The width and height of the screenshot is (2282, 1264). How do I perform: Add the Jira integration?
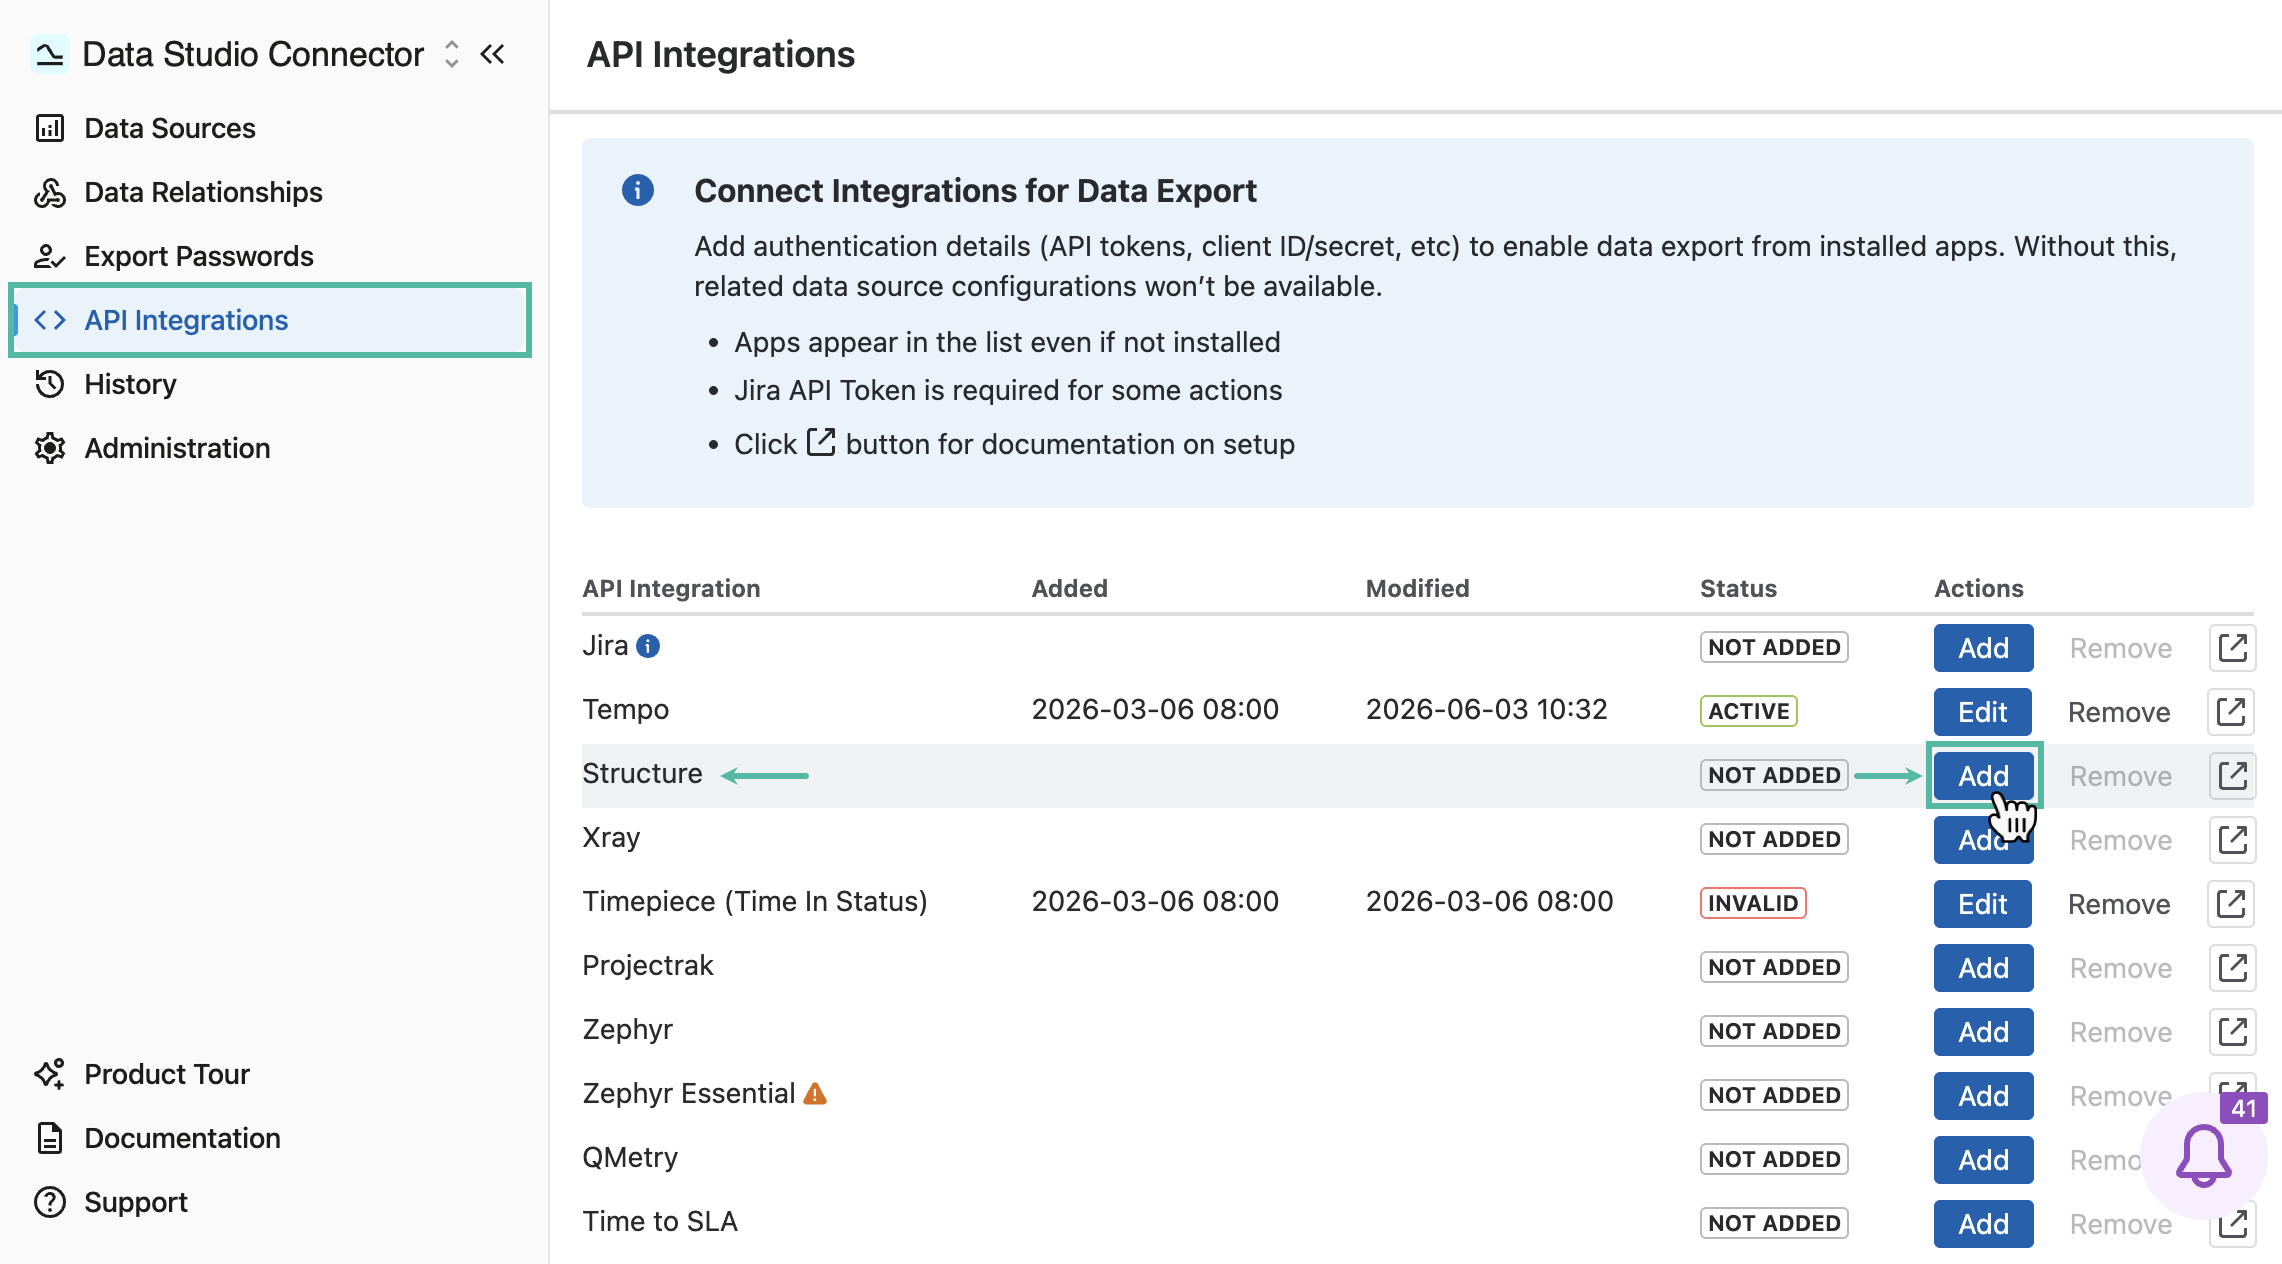[x=1983, y=648]
